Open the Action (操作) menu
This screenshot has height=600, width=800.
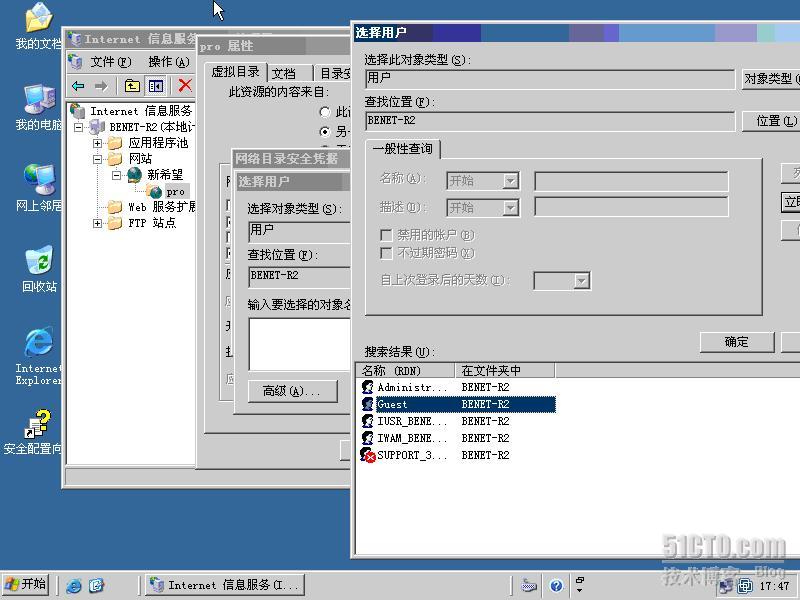[169, 62]
